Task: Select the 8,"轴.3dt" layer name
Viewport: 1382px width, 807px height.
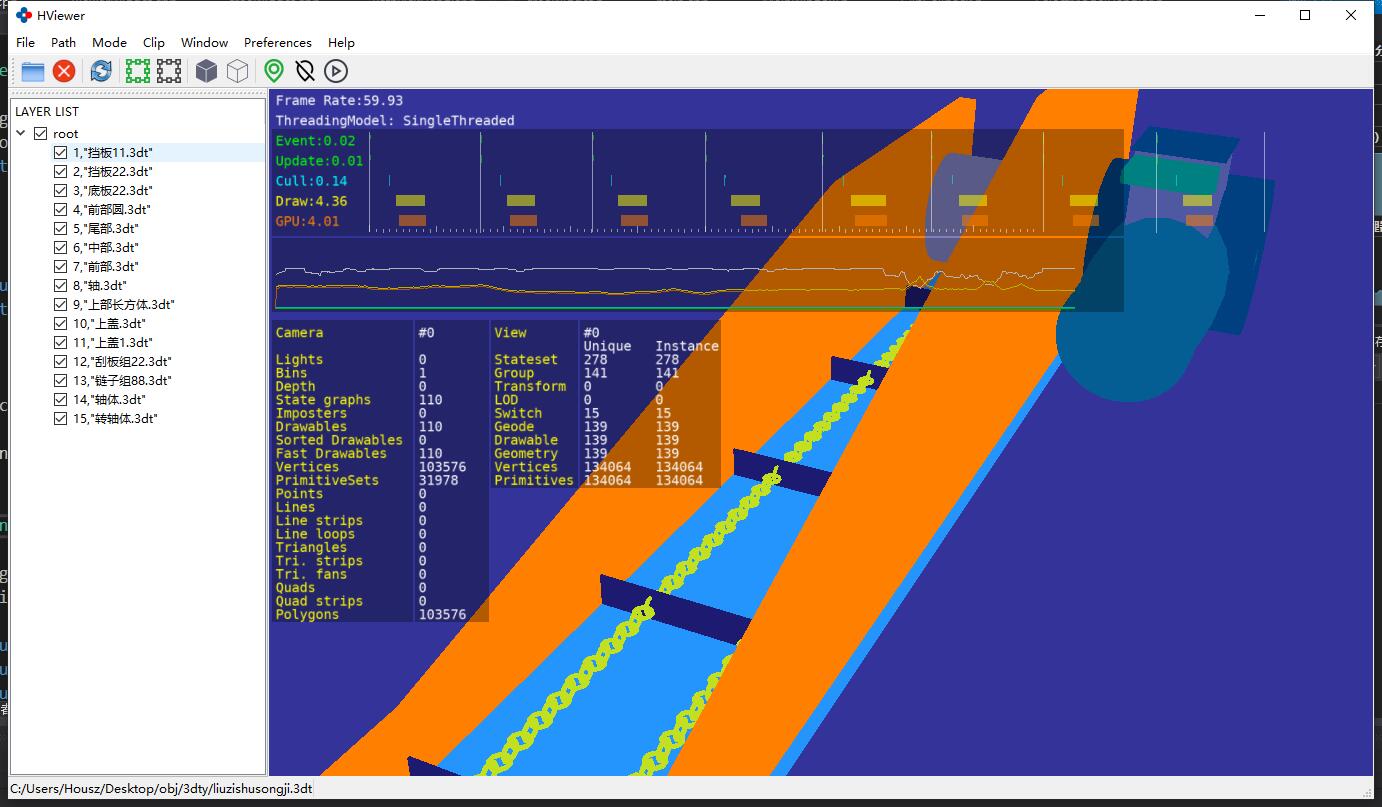Action: tap(99, 285)
